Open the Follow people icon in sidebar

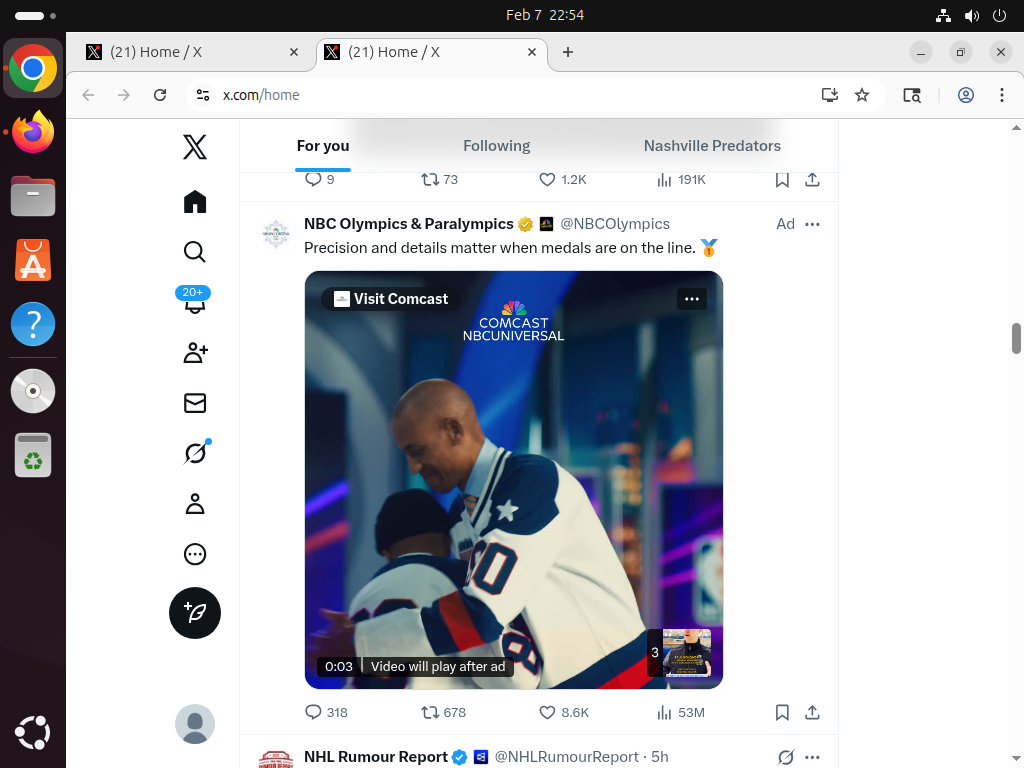tap(195, 353)
